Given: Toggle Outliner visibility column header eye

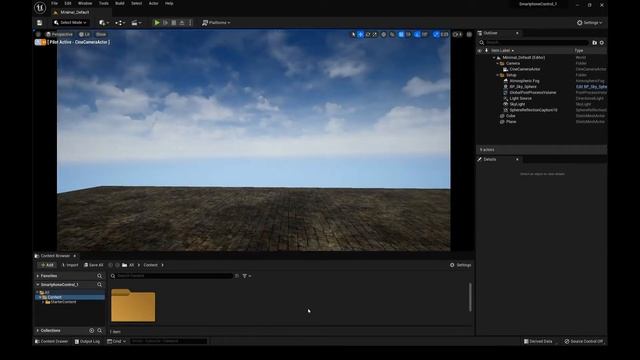Looking at the screenshot, I should pyautogui.click(x=480, y=51).
